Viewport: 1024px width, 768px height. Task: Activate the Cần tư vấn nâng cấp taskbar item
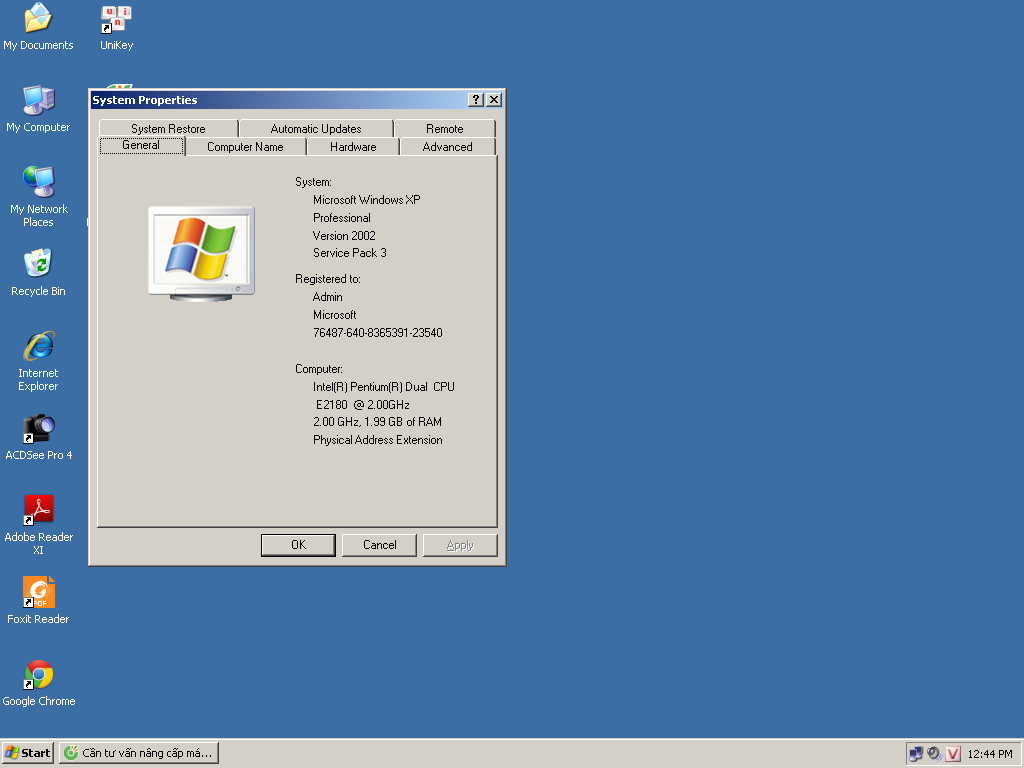[139, 753]
